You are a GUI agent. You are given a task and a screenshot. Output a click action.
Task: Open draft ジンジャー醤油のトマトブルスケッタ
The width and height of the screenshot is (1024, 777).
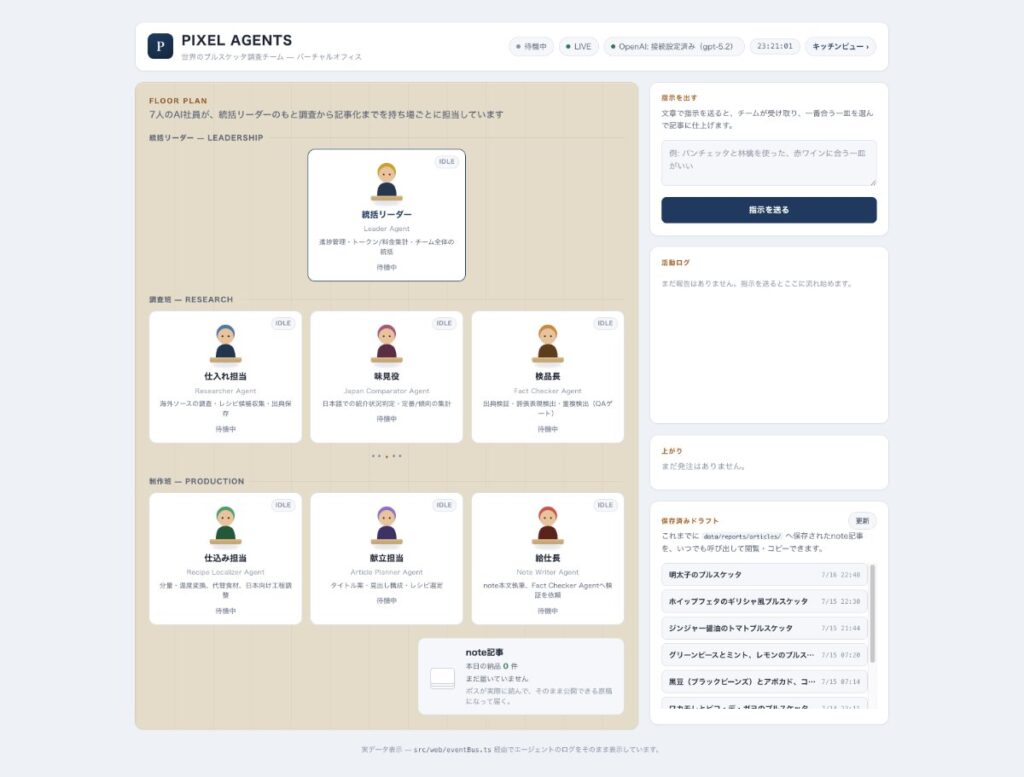pyautogui.click(x=764, y=628)
